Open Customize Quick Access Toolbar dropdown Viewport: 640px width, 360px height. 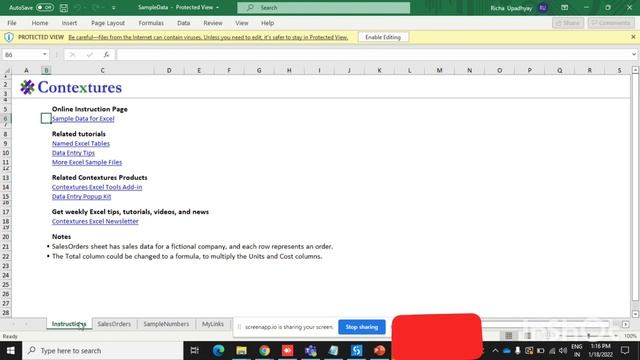[x=114, y=8]
